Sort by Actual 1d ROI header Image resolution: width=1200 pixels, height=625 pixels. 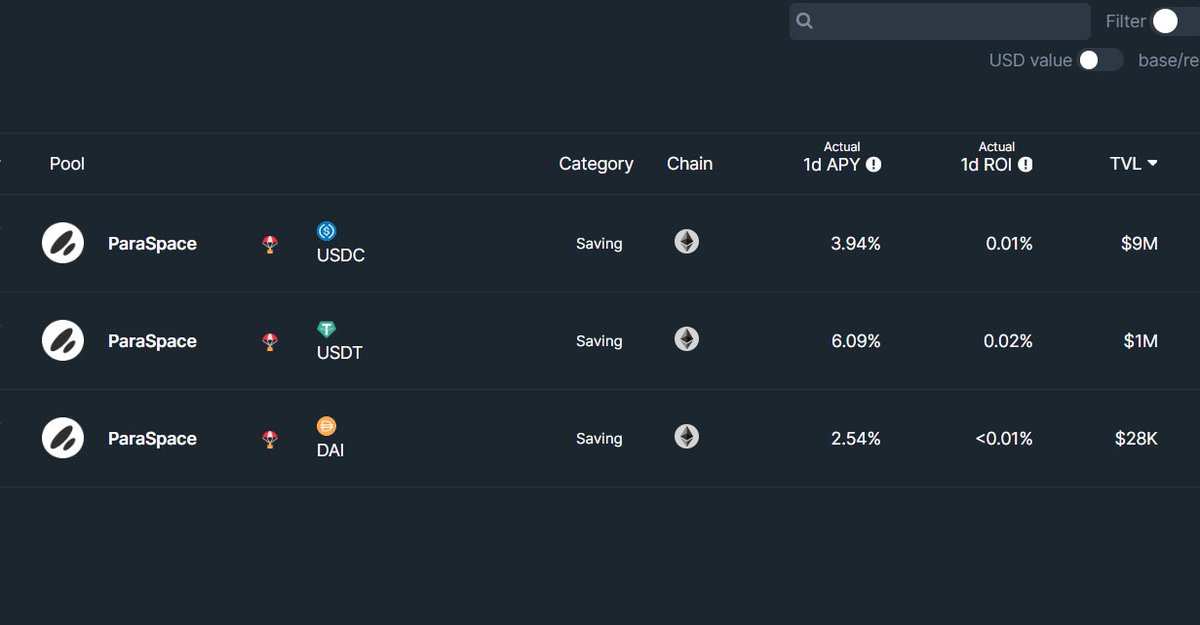[997, 156]
